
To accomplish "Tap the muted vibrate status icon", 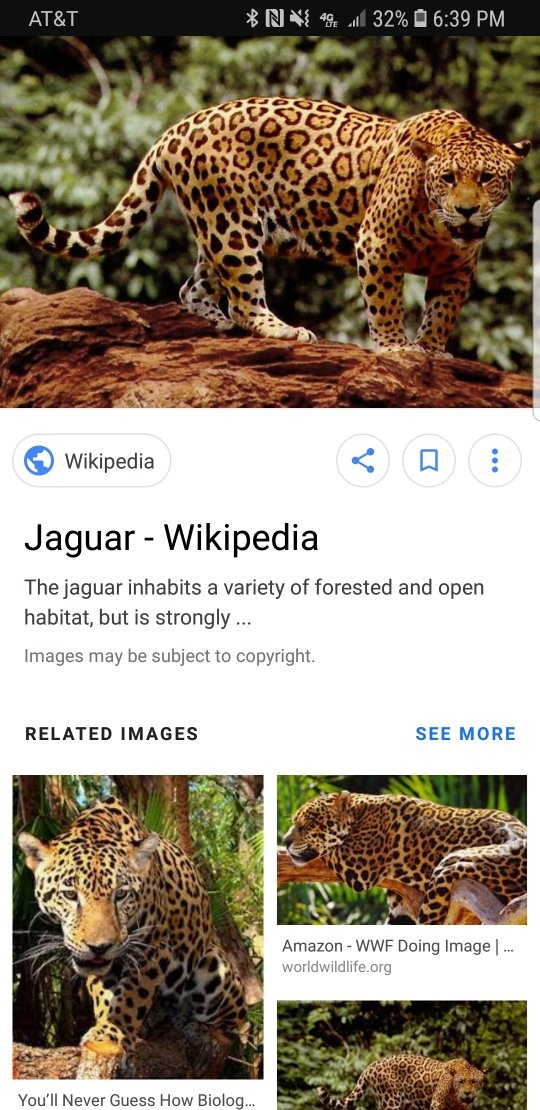I will 299,18.
